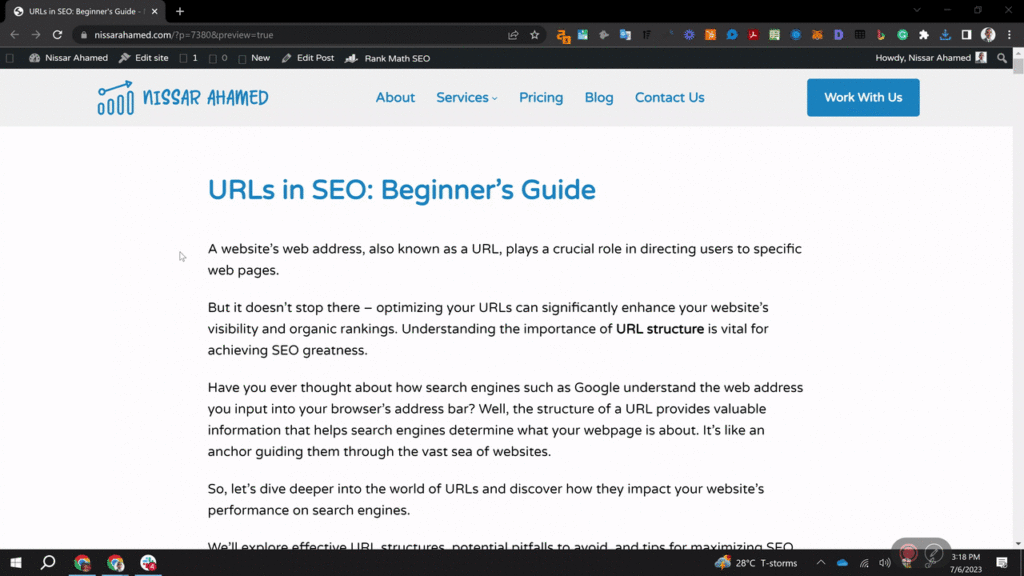Click the extensions puzzle piece icon
Image resolution: width=1024 pixels, height=576 pixels.
[925, 36]
